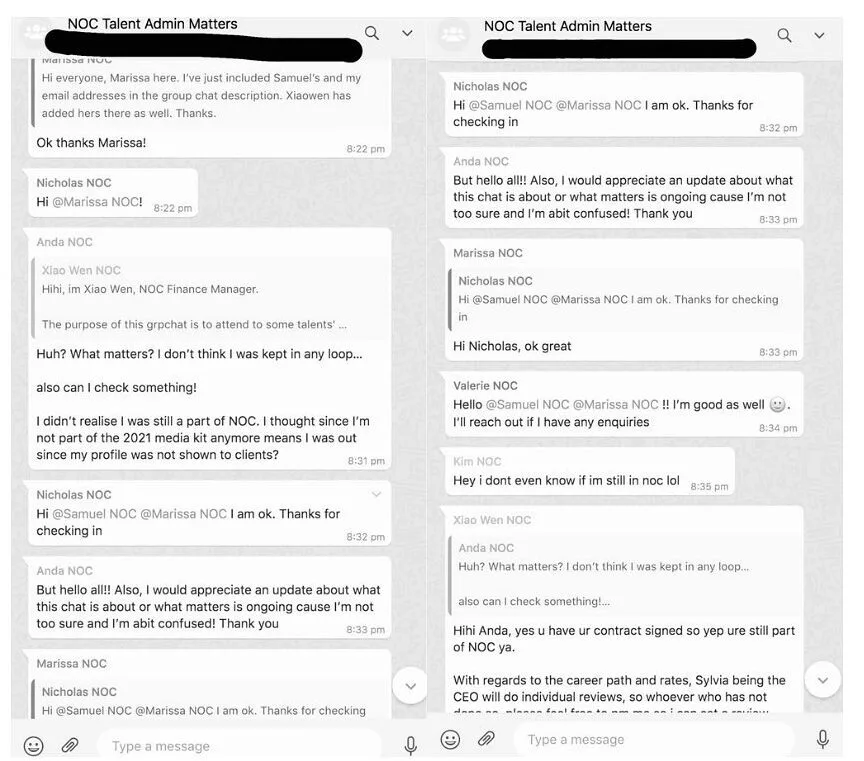
Task: Click the paperclip attach icon in the right chat
Action: (x=486, y=739)
